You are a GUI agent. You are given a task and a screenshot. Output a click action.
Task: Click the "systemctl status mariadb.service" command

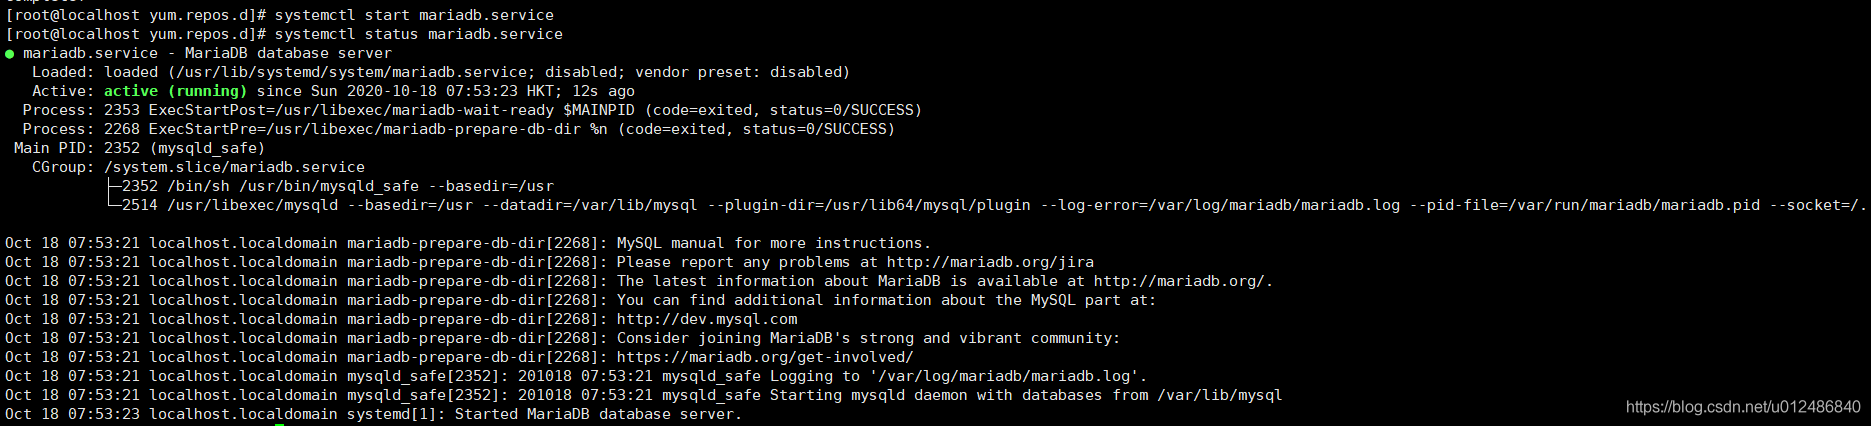[418, 34]
